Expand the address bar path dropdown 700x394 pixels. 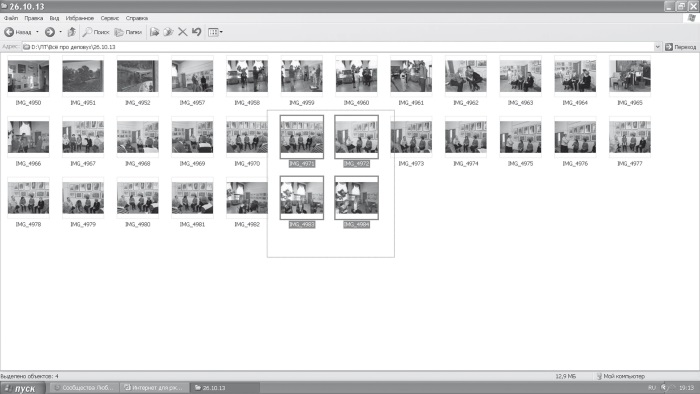pos(657,47)
